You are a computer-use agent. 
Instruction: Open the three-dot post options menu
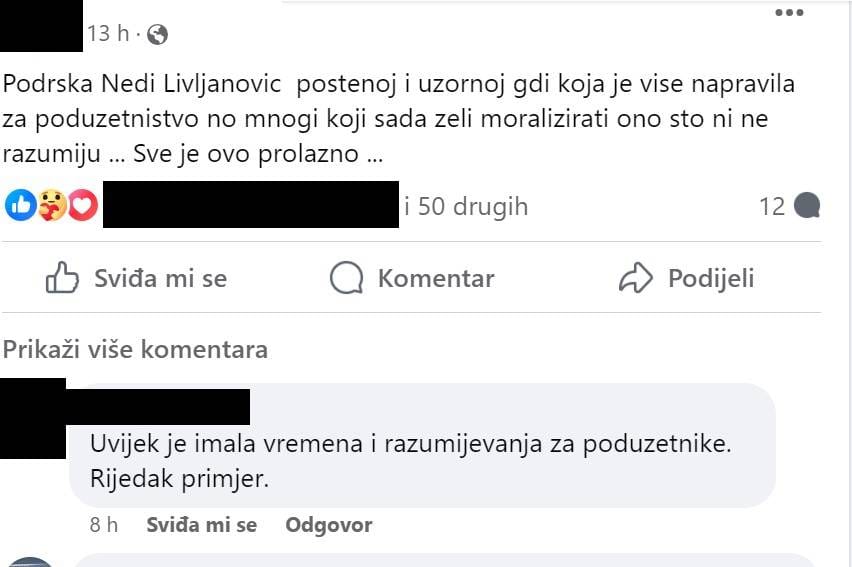coord(789,13)
